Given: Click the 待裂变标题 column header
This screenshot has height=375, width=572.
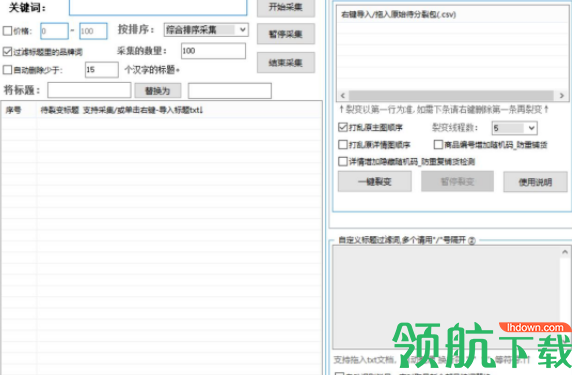Looking at the screenshot, I should (179, 110).
